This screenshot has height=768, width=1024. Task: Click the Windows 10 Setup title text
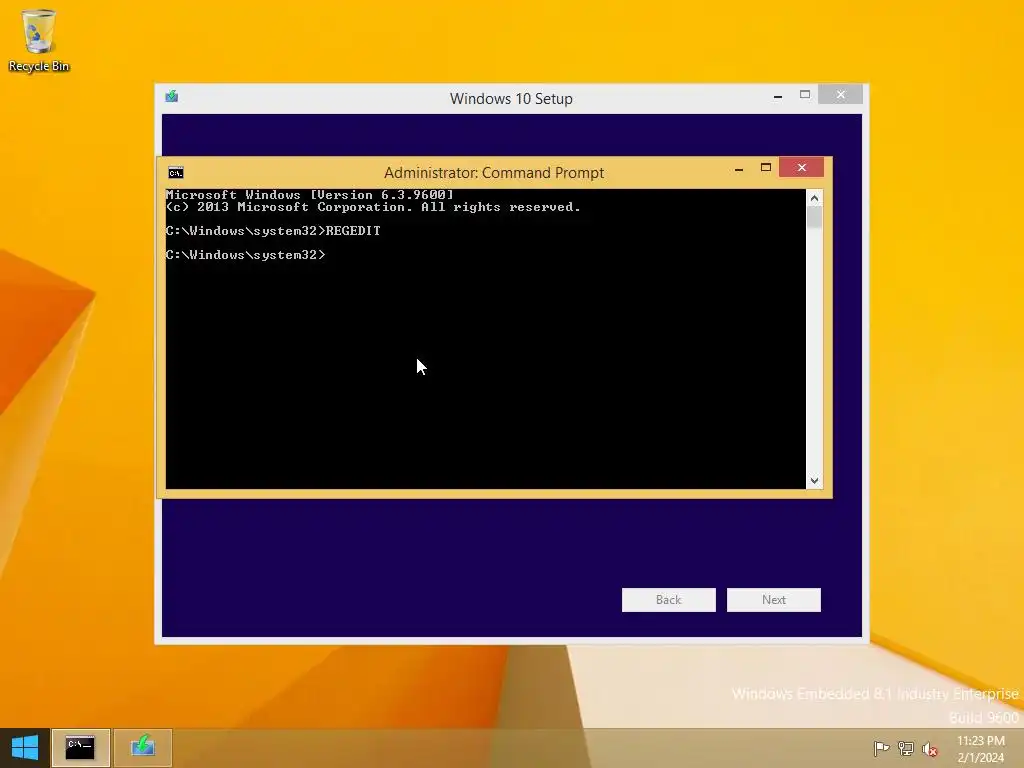coord(511,99)
